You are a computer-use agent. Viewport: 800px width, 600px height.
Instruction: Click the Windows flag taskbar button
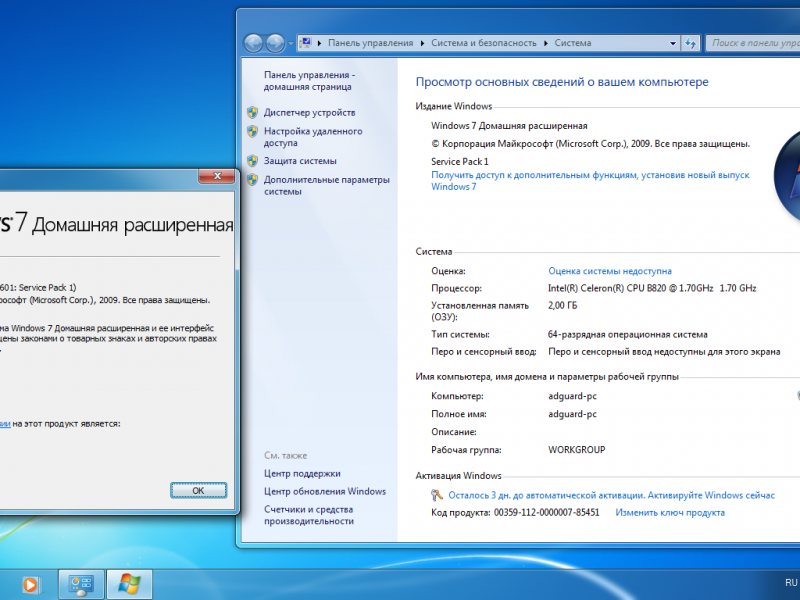[129, 585]
